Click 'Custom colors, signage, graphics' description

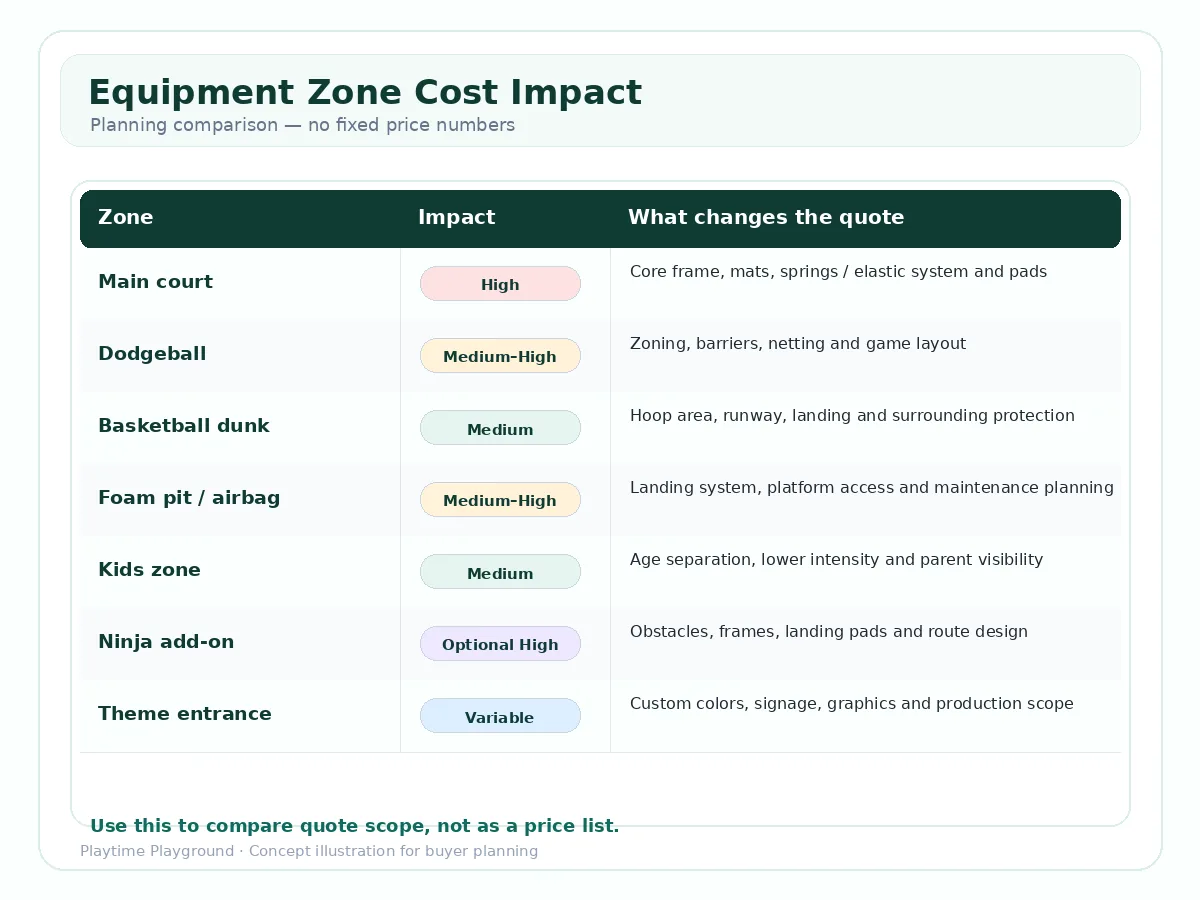click(x=852, y=703)
